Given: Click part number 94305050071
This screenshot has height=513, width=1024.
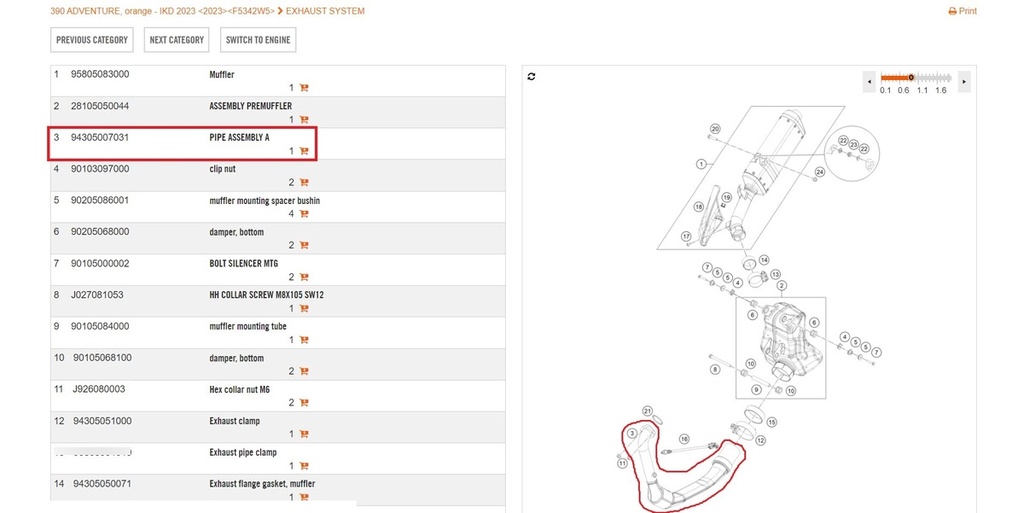Looking at the screenshot, I should pos(103,484).
